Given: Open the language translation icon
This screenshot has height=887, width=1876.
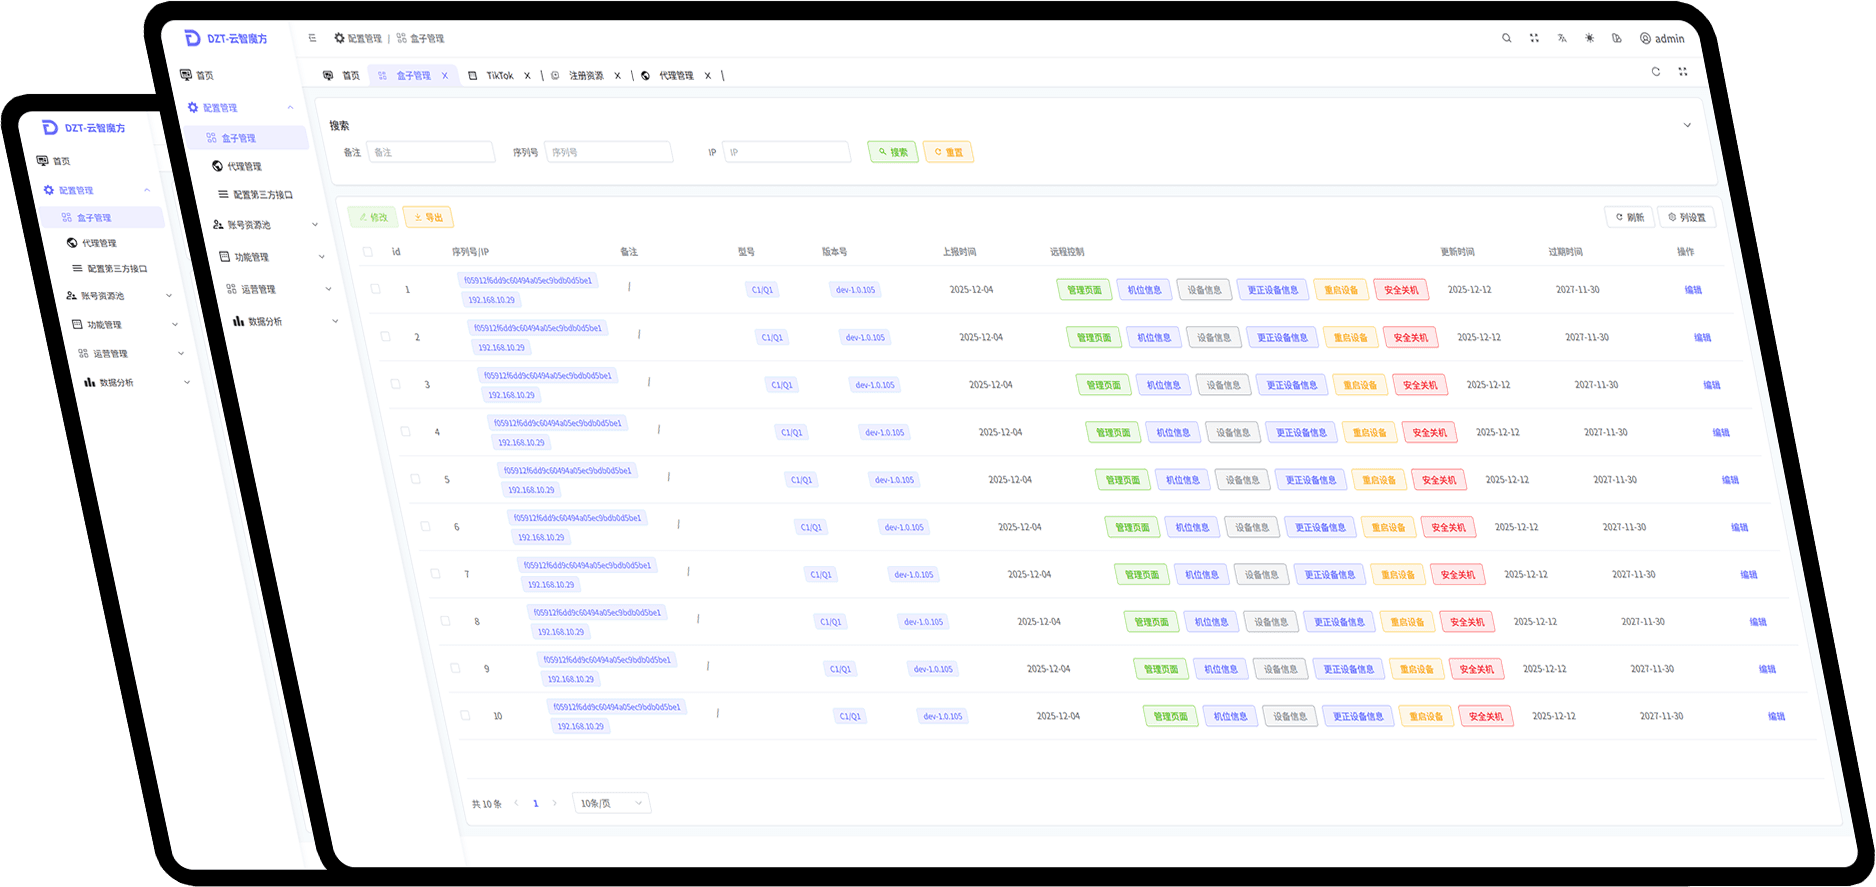Looking at the screenshot, I should [x=1561, y=38].
